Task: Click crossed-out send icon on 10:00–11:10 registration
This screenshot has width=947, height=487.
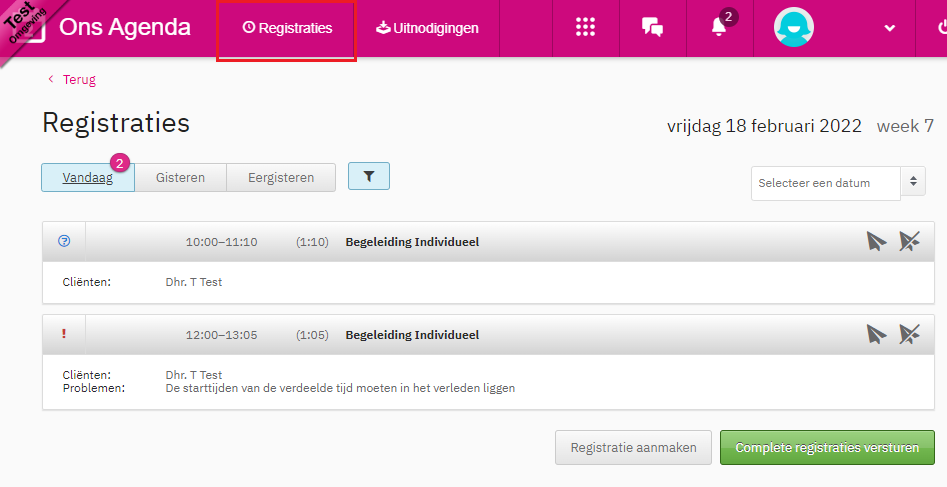Action: pos(909,241)
